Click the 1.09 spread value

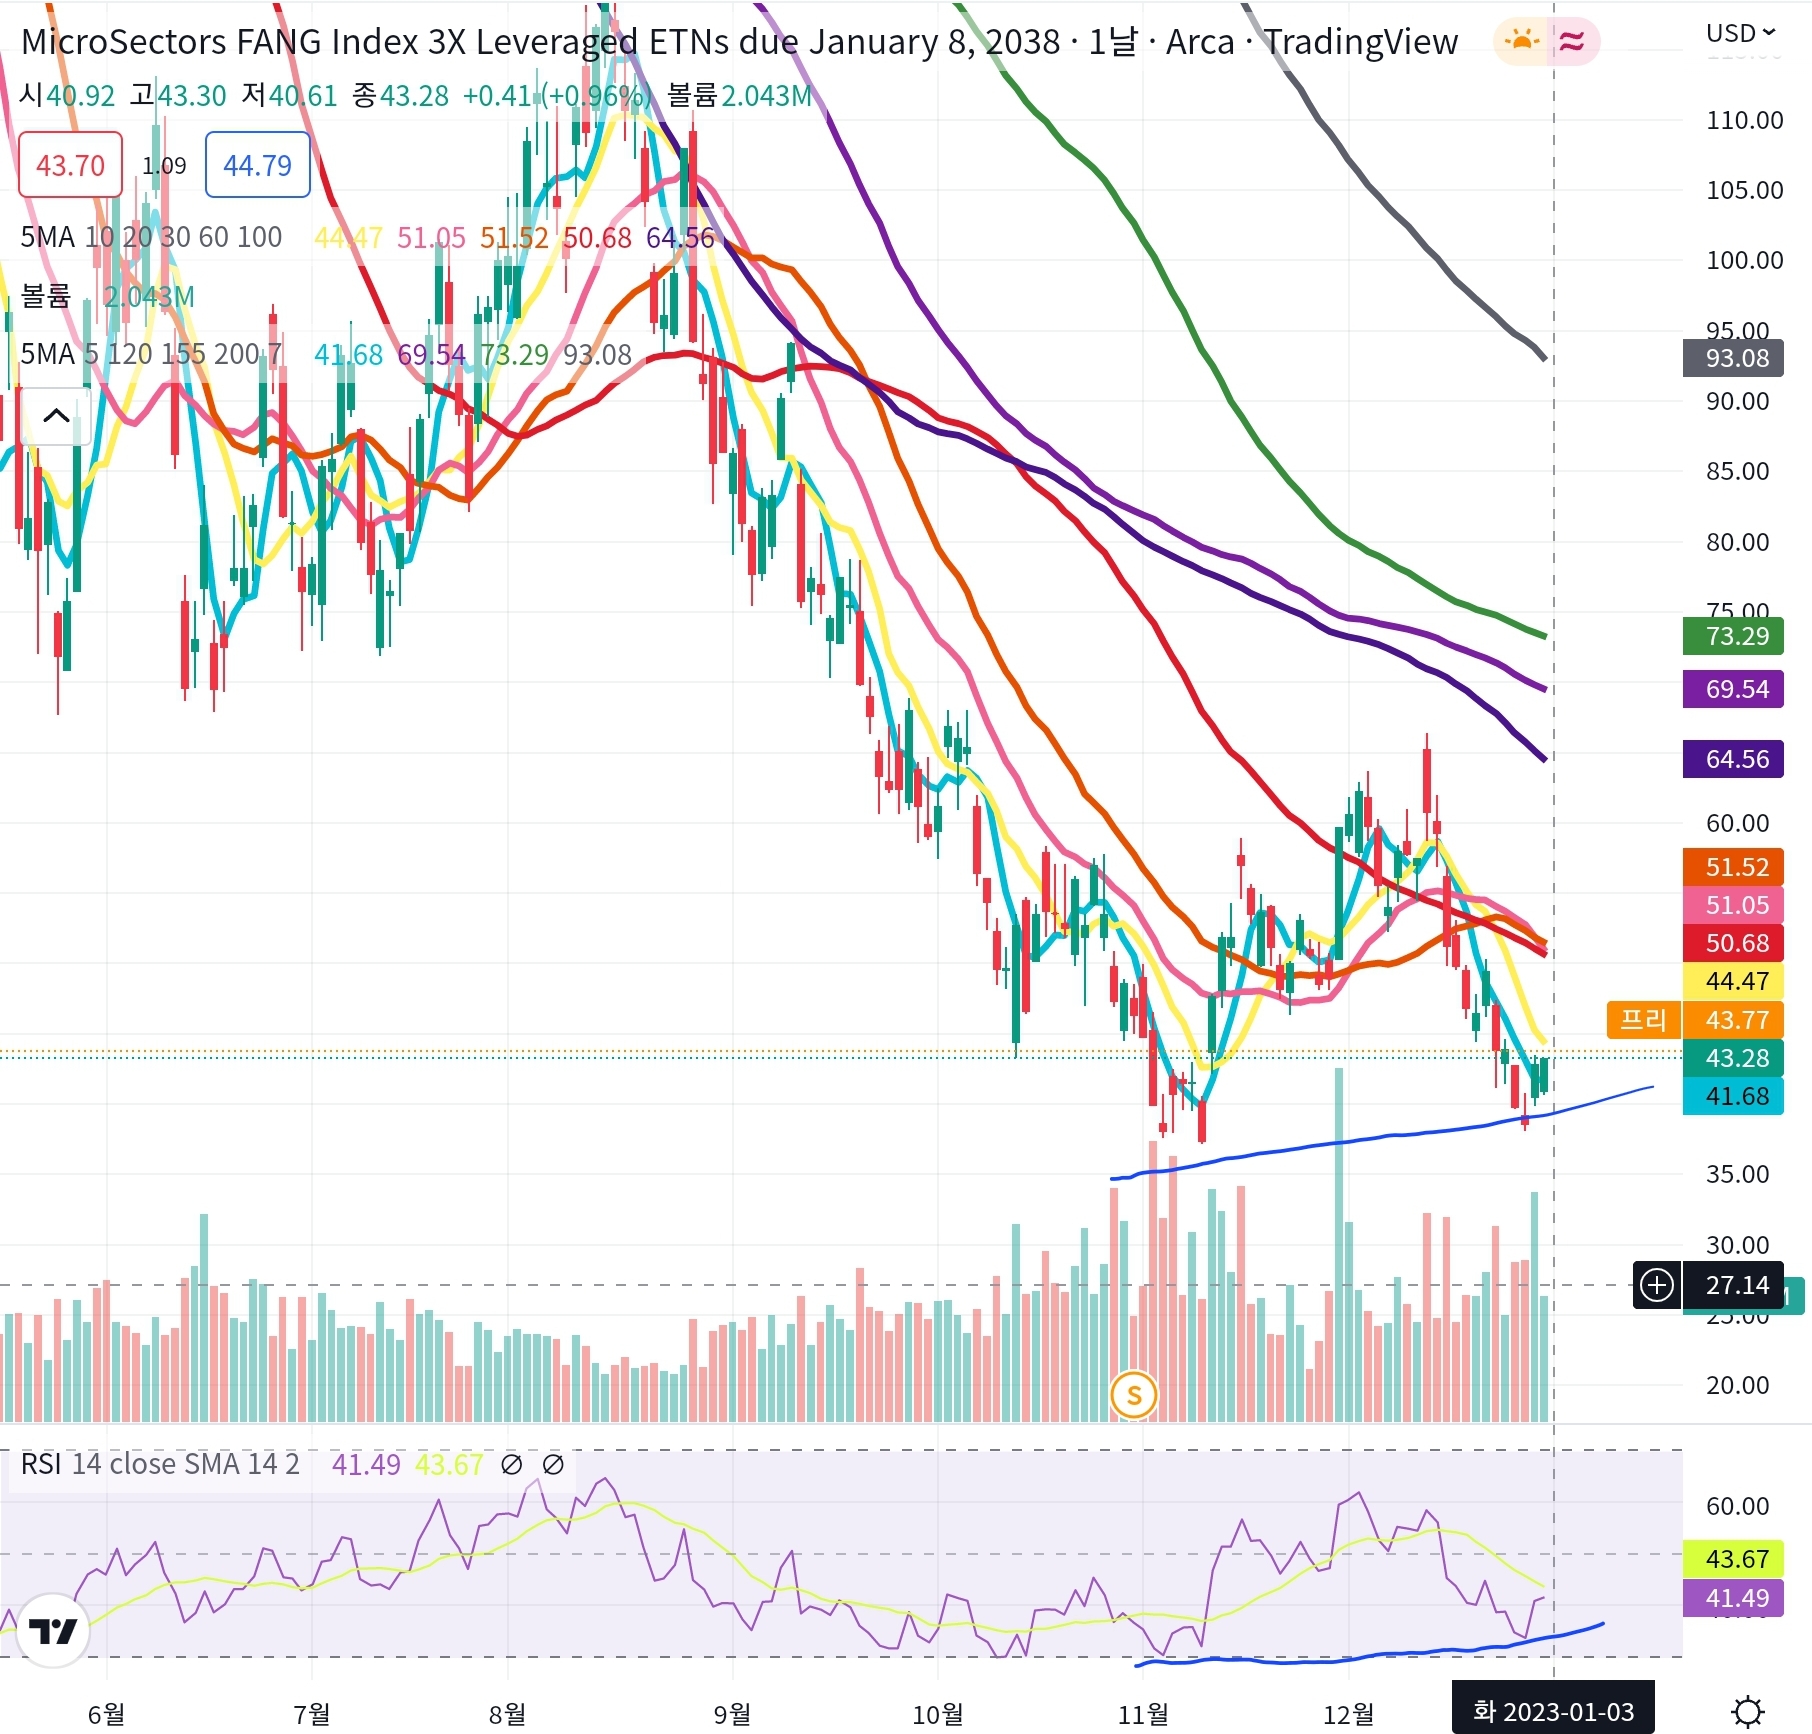click(x=164, y=165)
